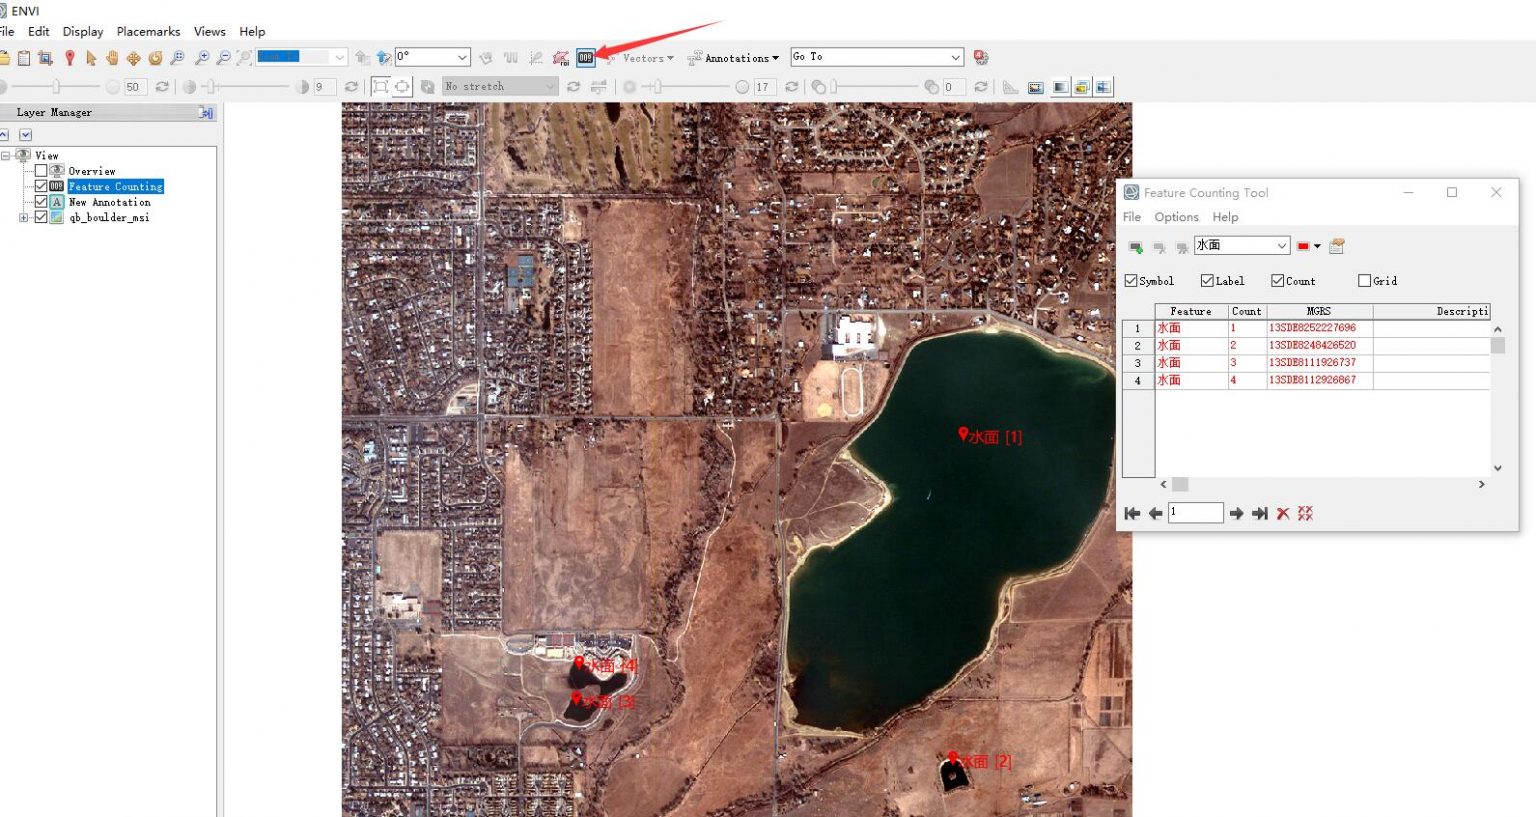Select the Pan hand tool
Screen dimensions: 1536x817
(x=112, y=58)
